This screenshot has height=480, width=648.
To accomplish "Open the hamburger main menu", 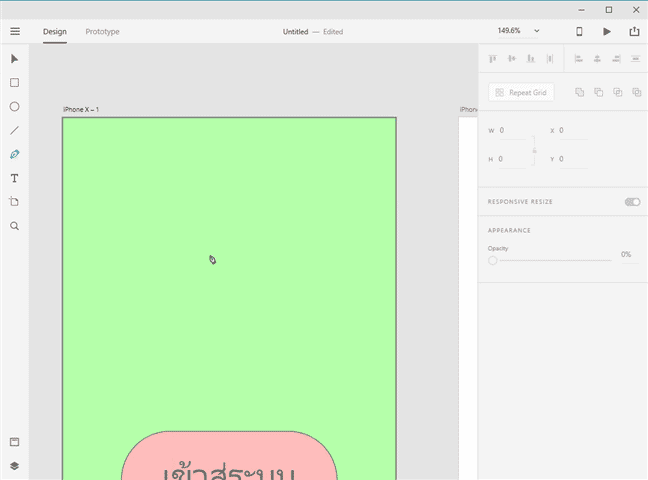I will [x=15, y=31].
